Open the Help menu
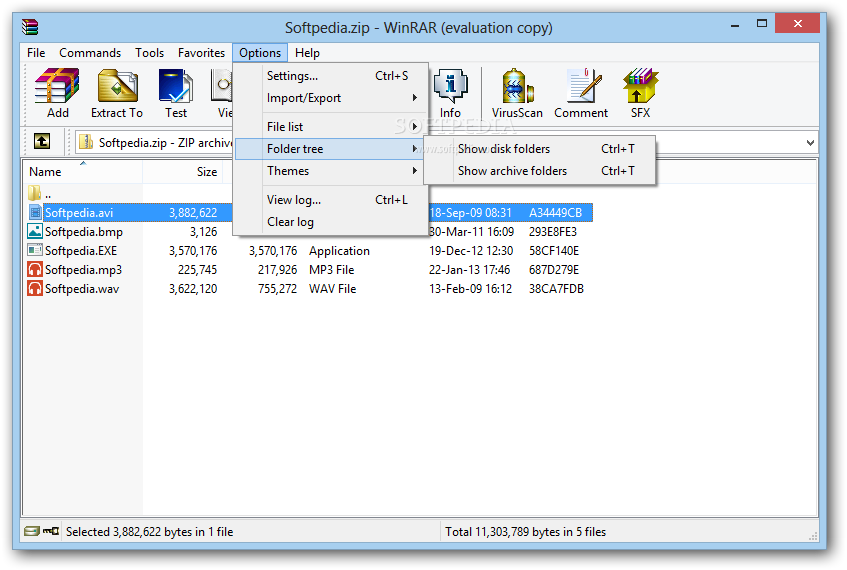Image resolution: width=847 pixels, height=570 pixels. pyautogui.click(x=307, y=52)
